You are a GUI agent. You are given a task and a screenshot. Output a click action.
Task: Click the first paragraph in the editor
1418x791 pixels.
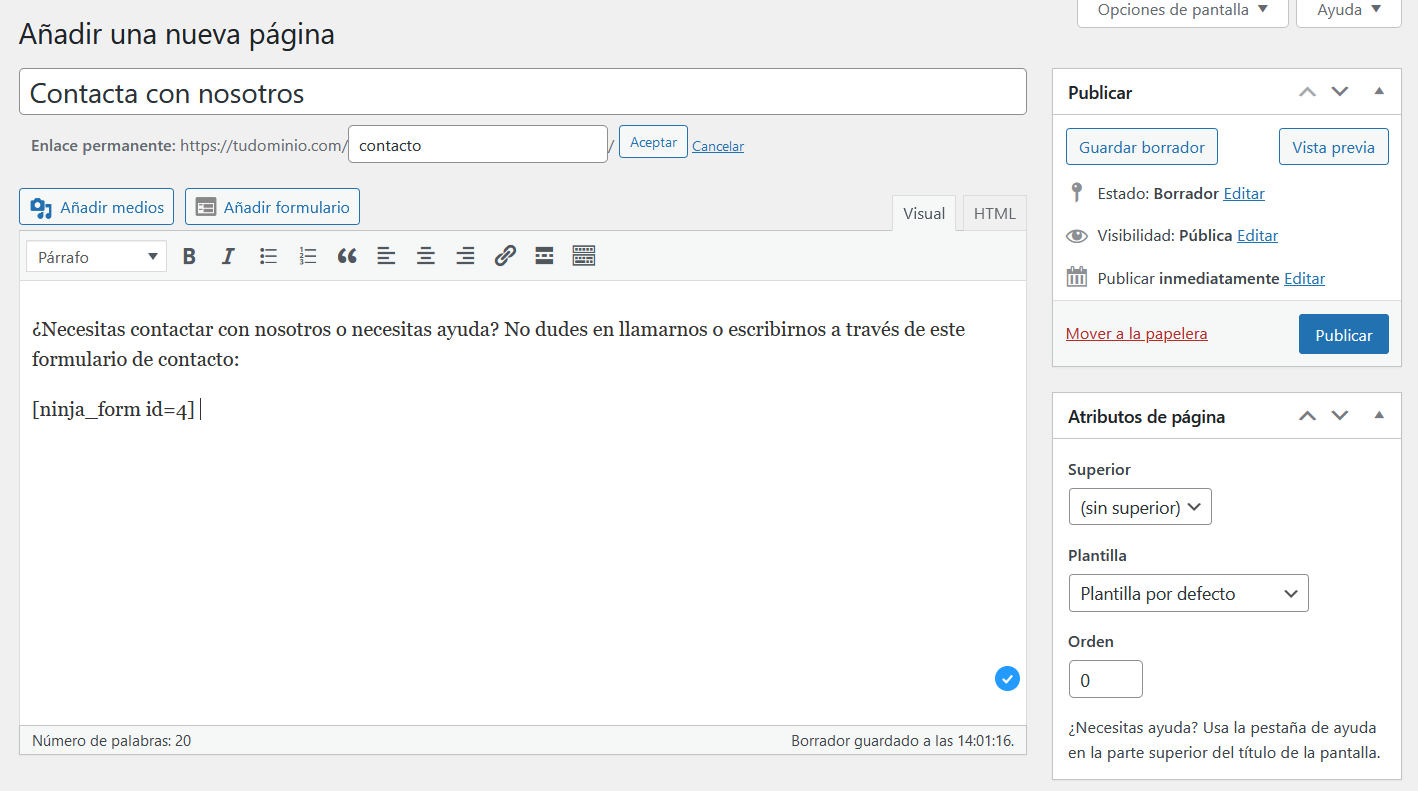[498, 344]
